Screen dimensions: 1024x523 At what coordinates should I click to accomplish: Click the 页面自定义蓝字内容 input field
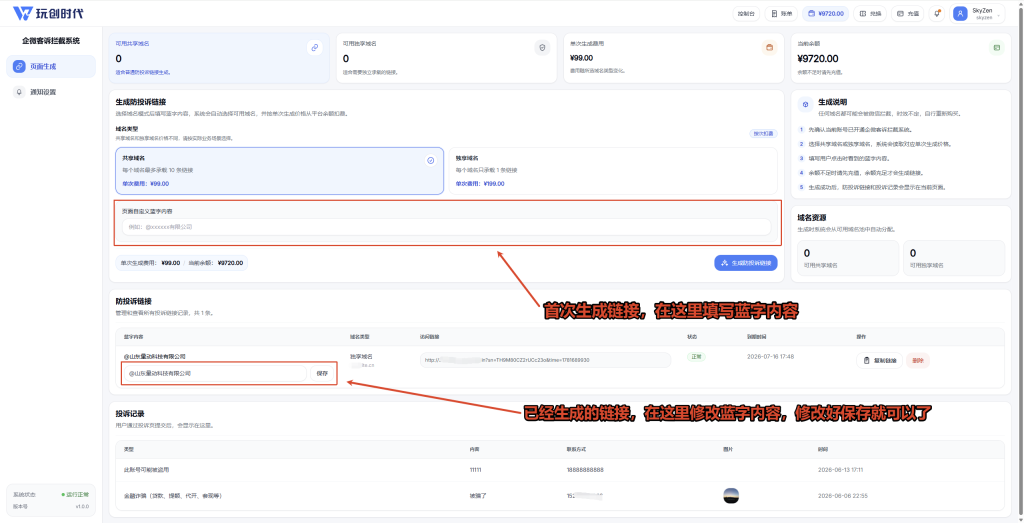point(446,227)
